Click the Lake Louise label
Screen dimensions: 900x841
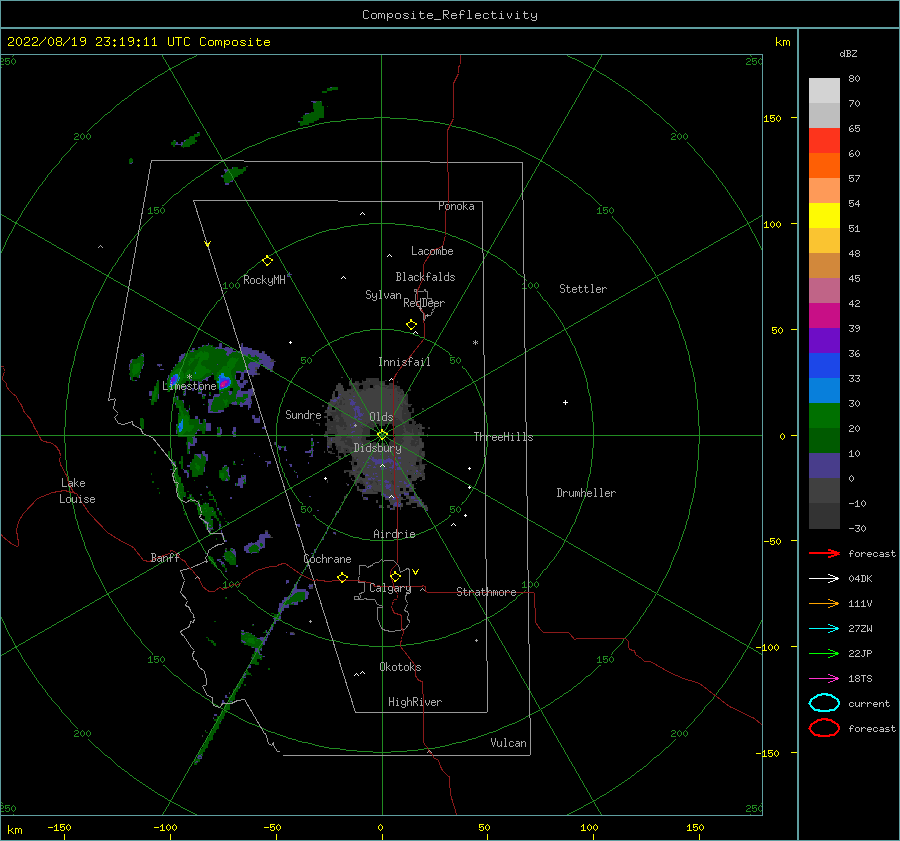coord(77,491)
